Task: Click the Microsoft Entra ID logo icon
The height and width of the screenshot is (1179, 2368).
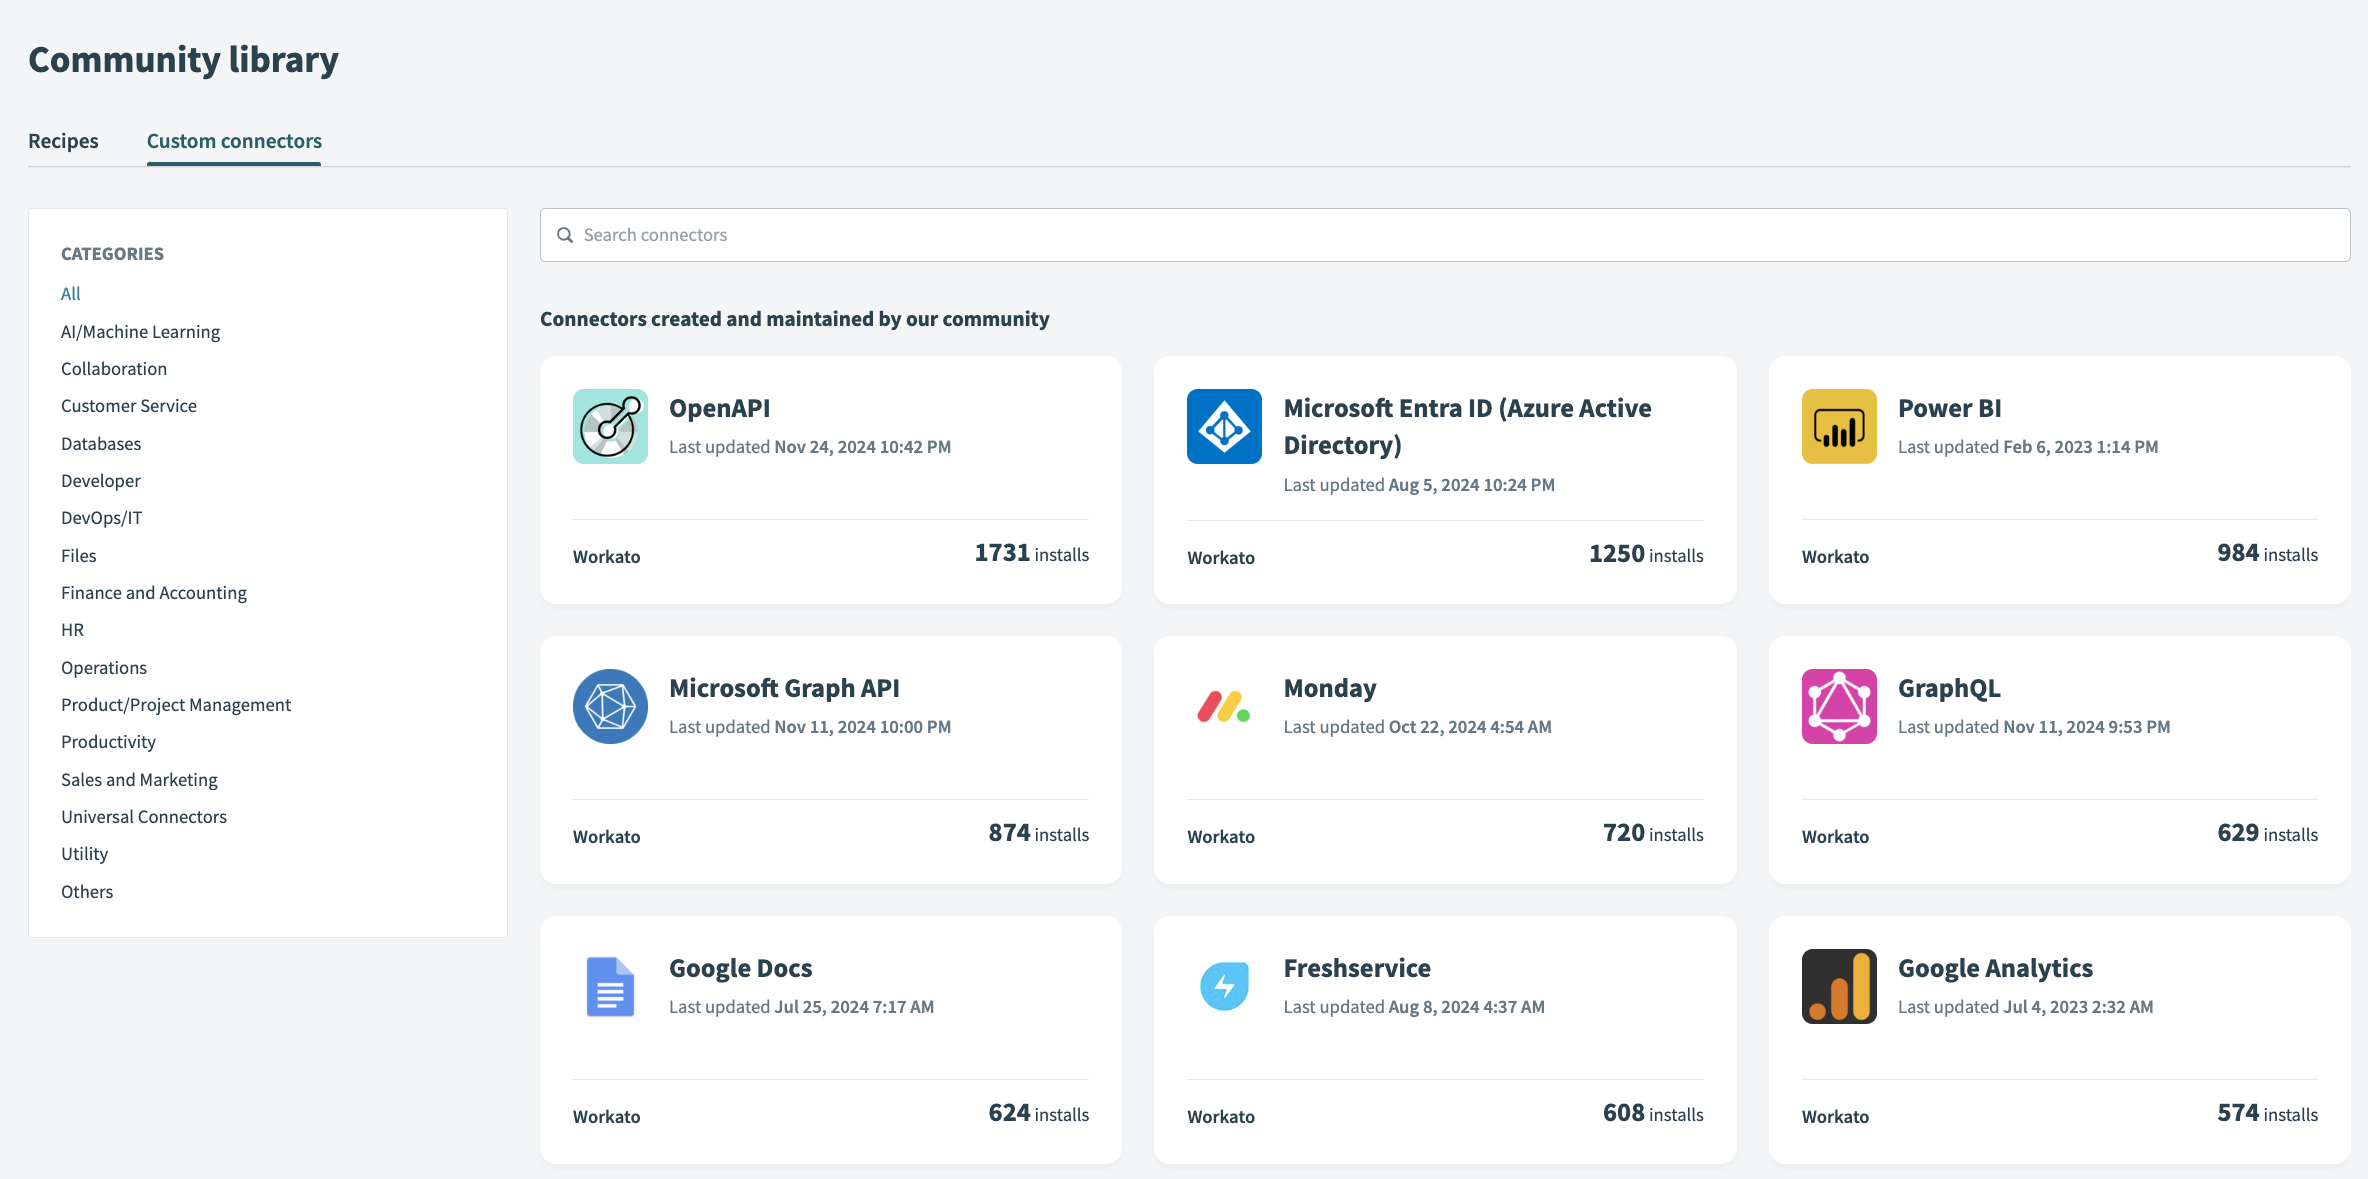Action: coord(1224,426)
